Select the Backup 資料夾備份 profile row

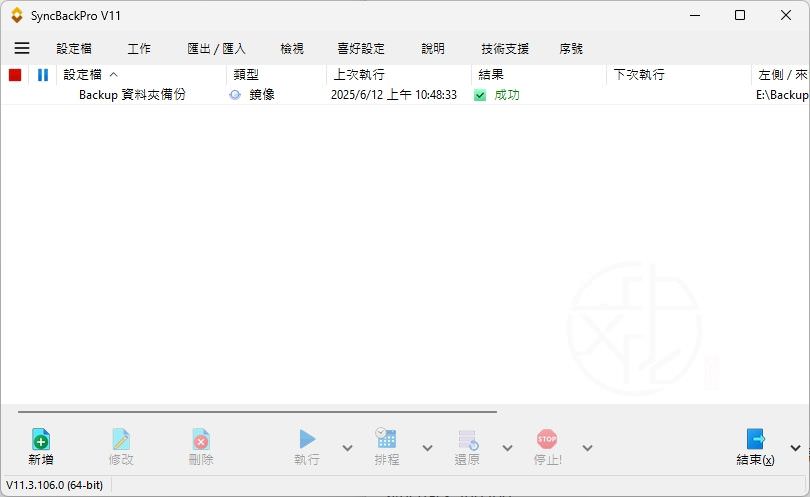pyautogui.click(x=132, y=95)
